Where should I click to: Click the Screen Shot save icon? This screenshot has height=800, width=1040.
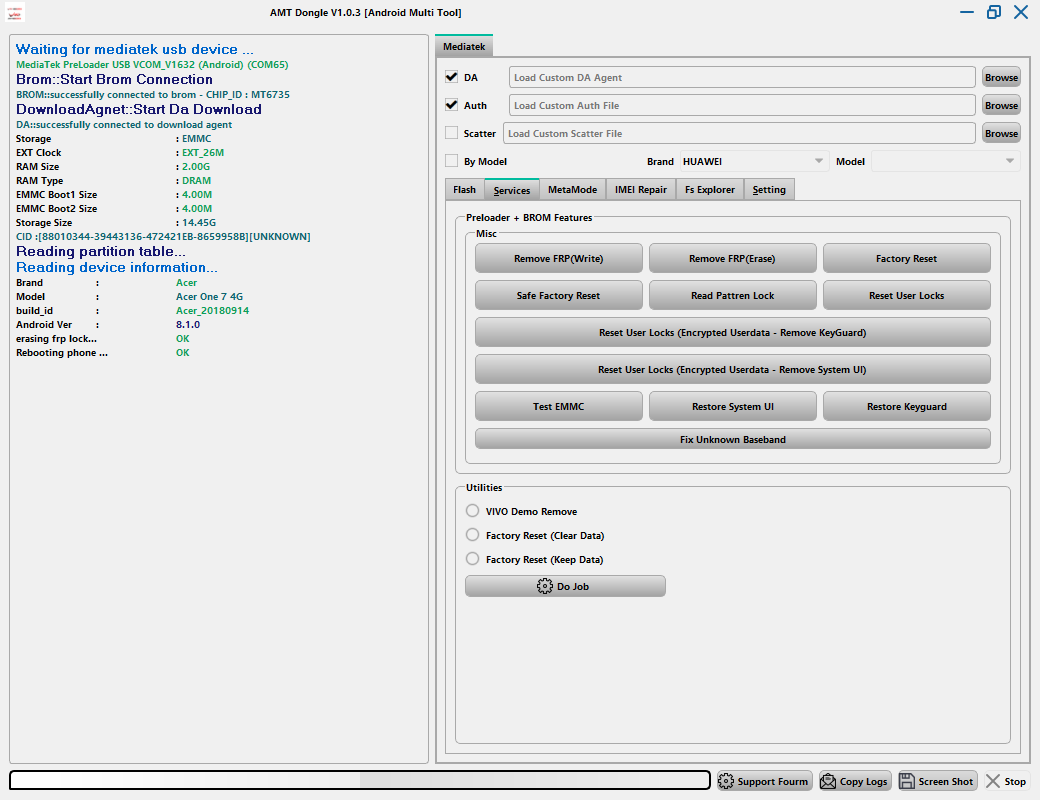[907, 781]
